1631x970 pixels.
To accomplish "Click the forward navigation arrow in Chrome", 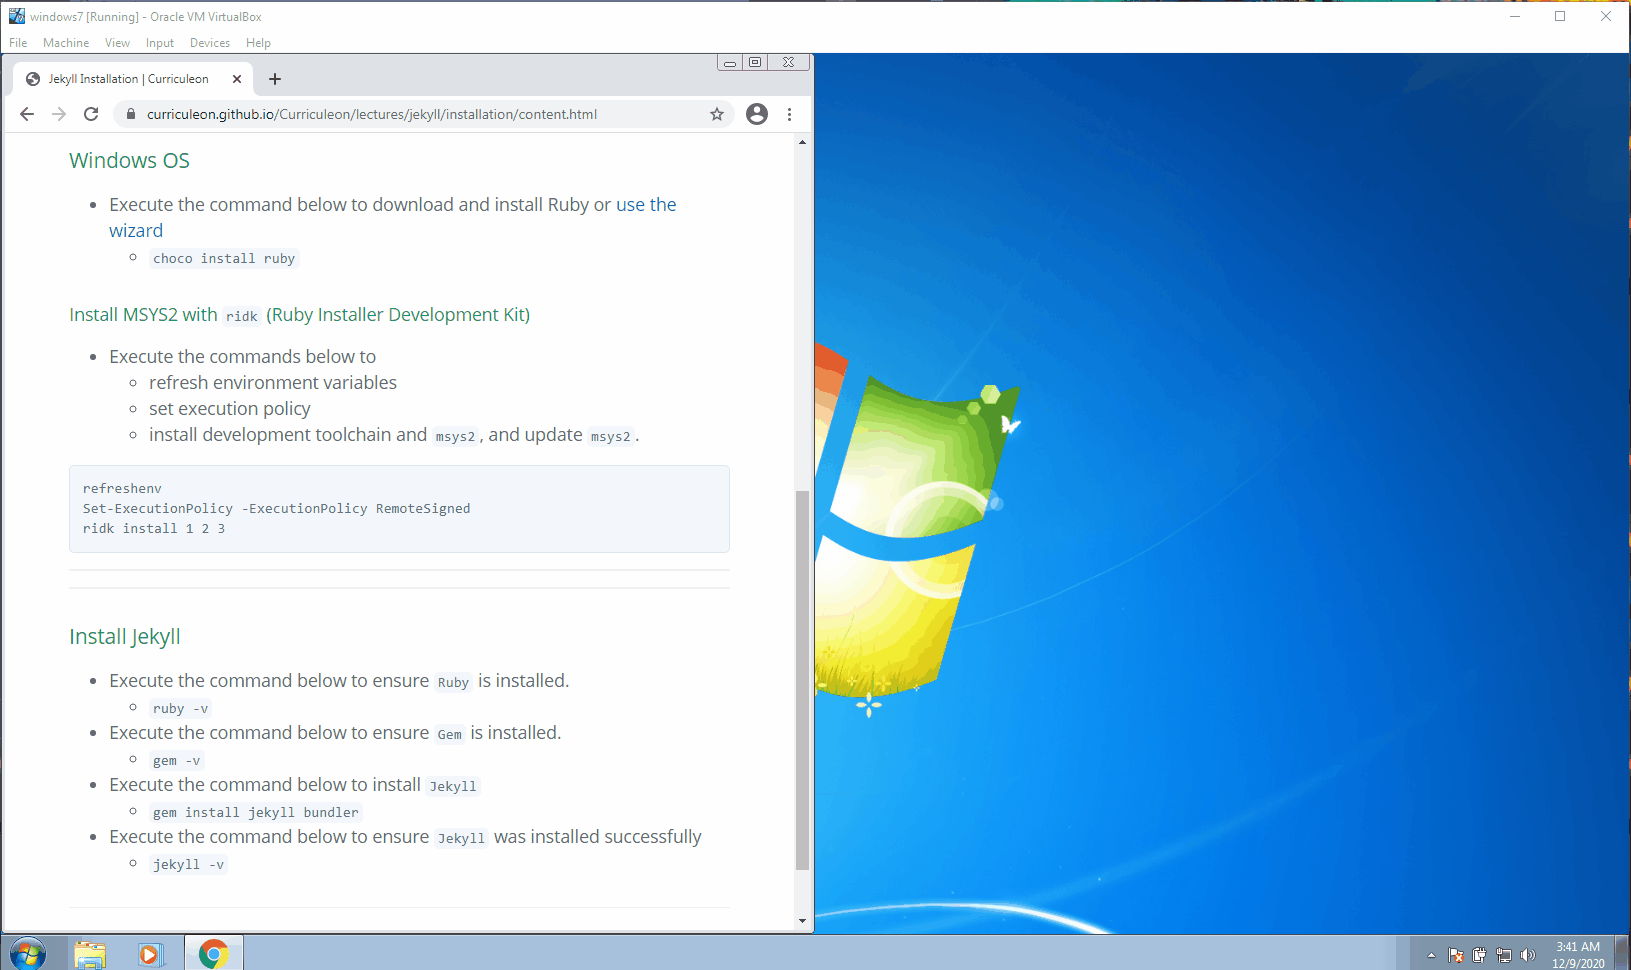I will click(x=59, y=114).
